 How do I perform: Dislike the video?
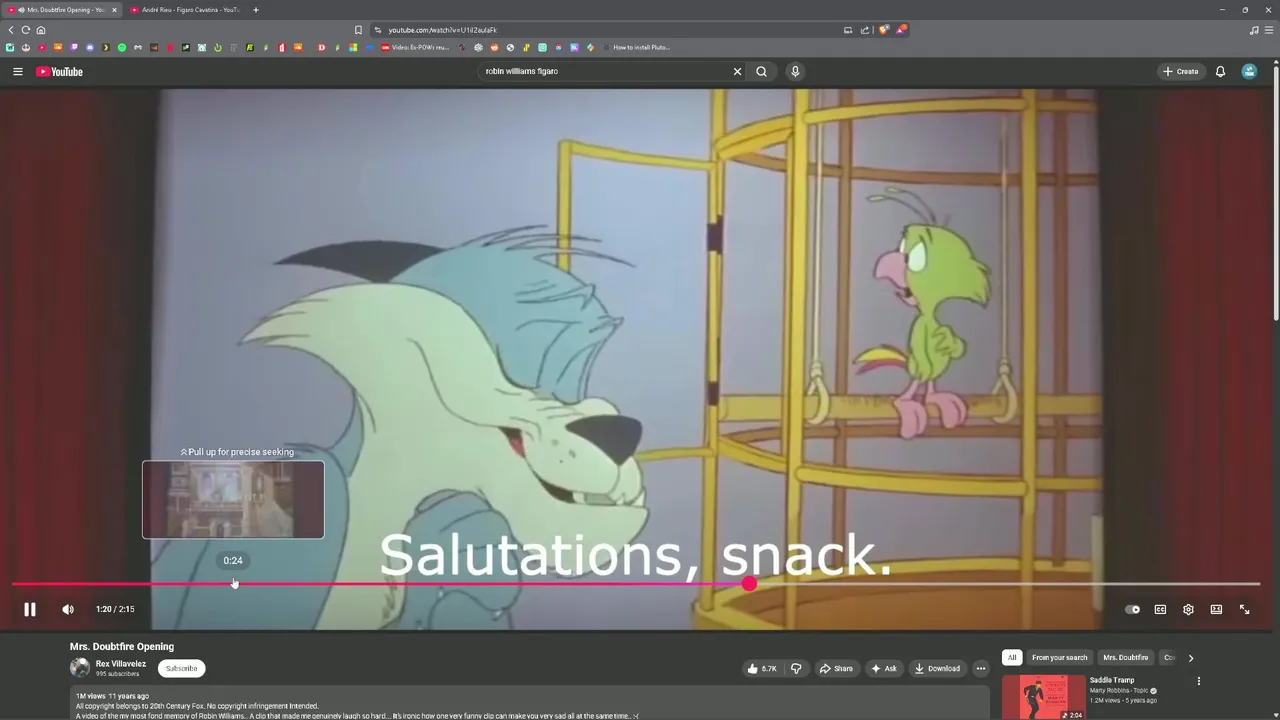tap(796, 668)
